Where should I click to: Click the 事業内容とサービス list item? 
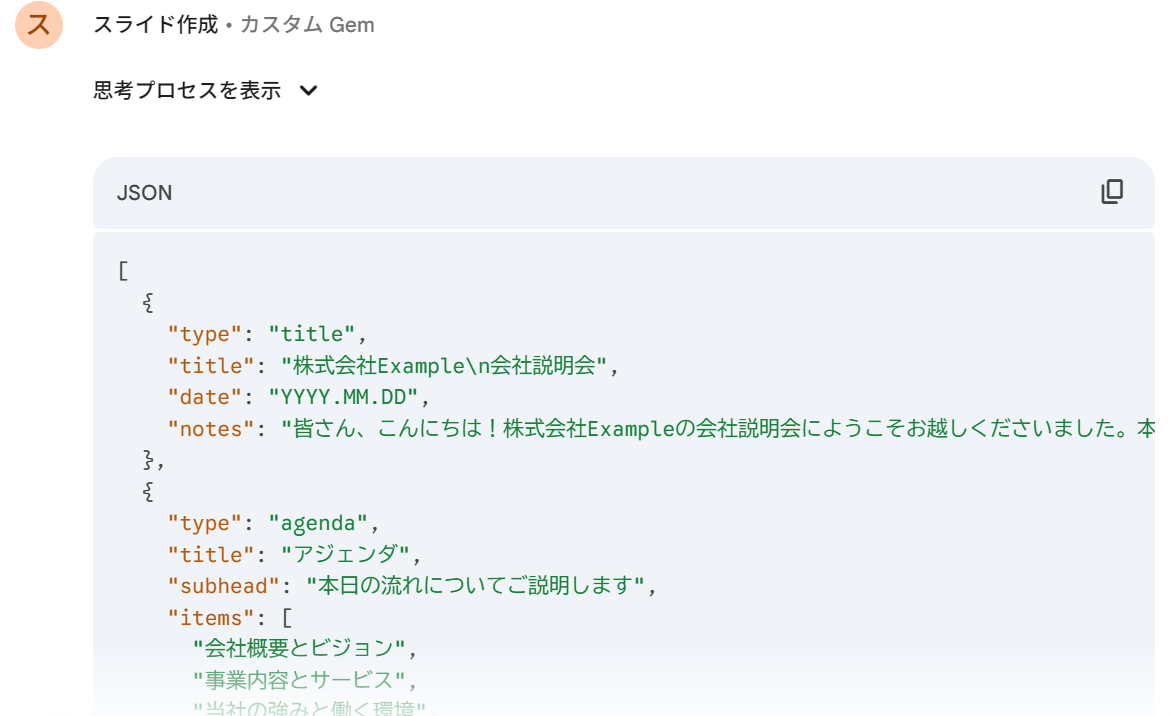[299, 681]
